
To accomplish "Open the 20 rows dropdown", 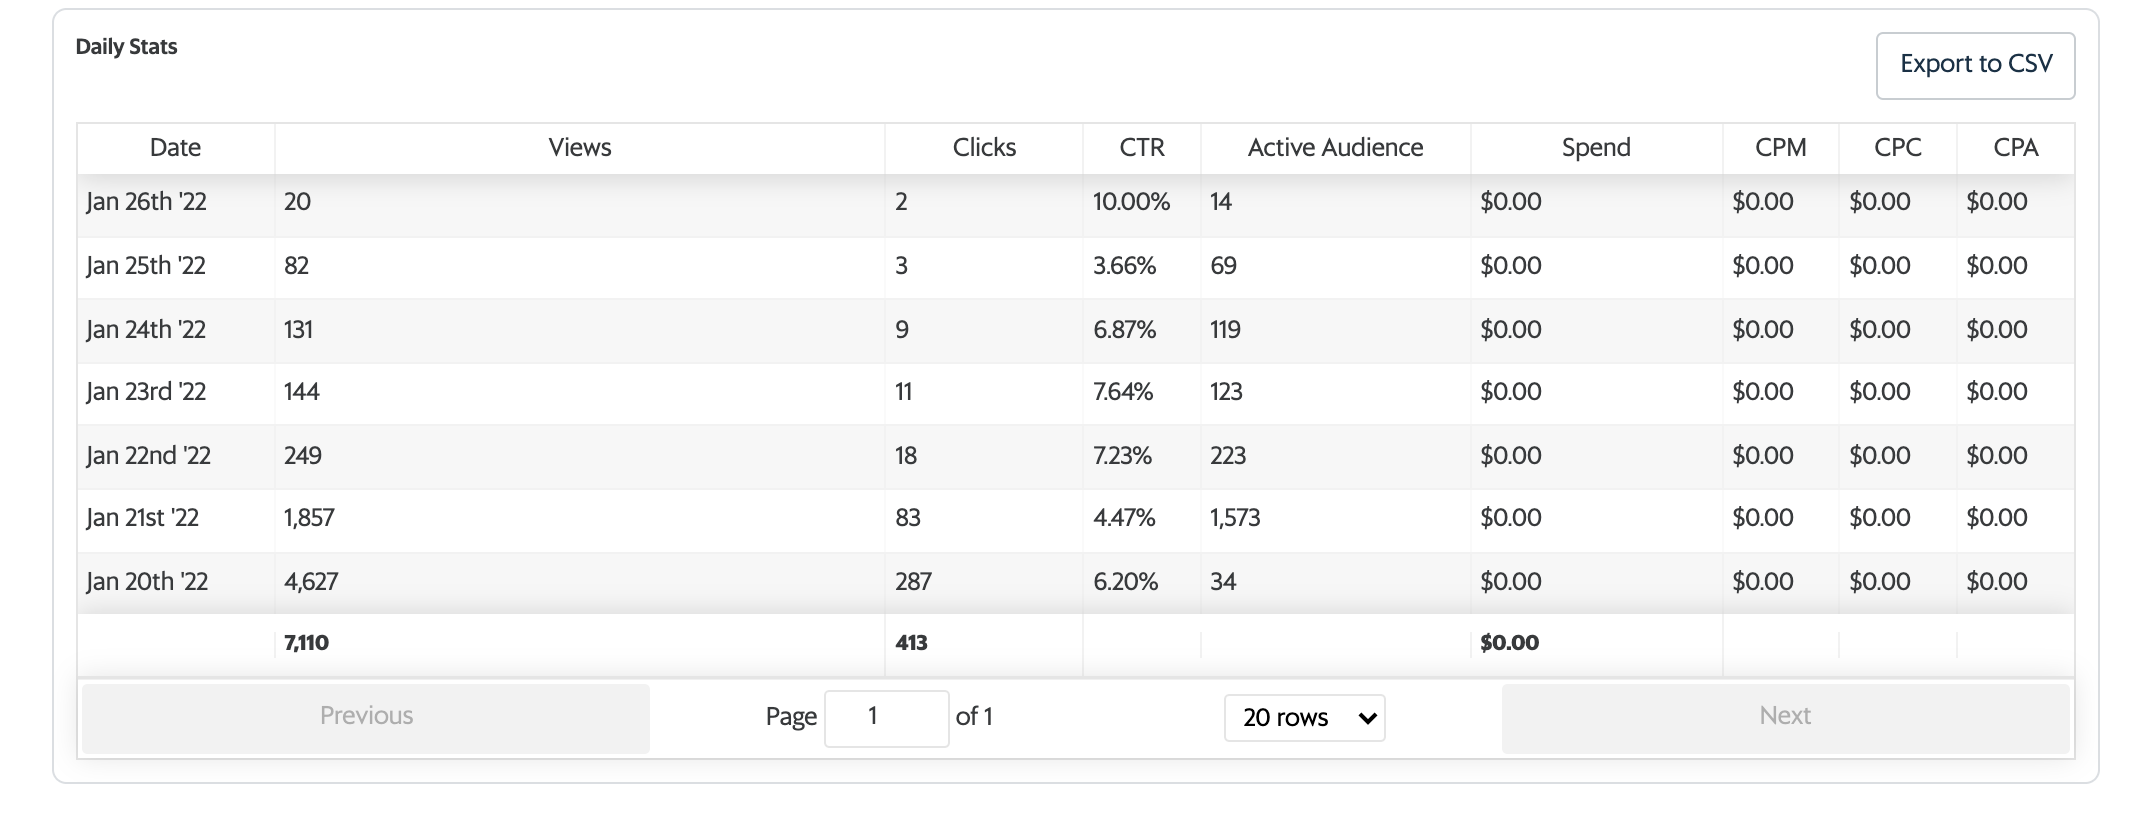I will point(1304,718).
